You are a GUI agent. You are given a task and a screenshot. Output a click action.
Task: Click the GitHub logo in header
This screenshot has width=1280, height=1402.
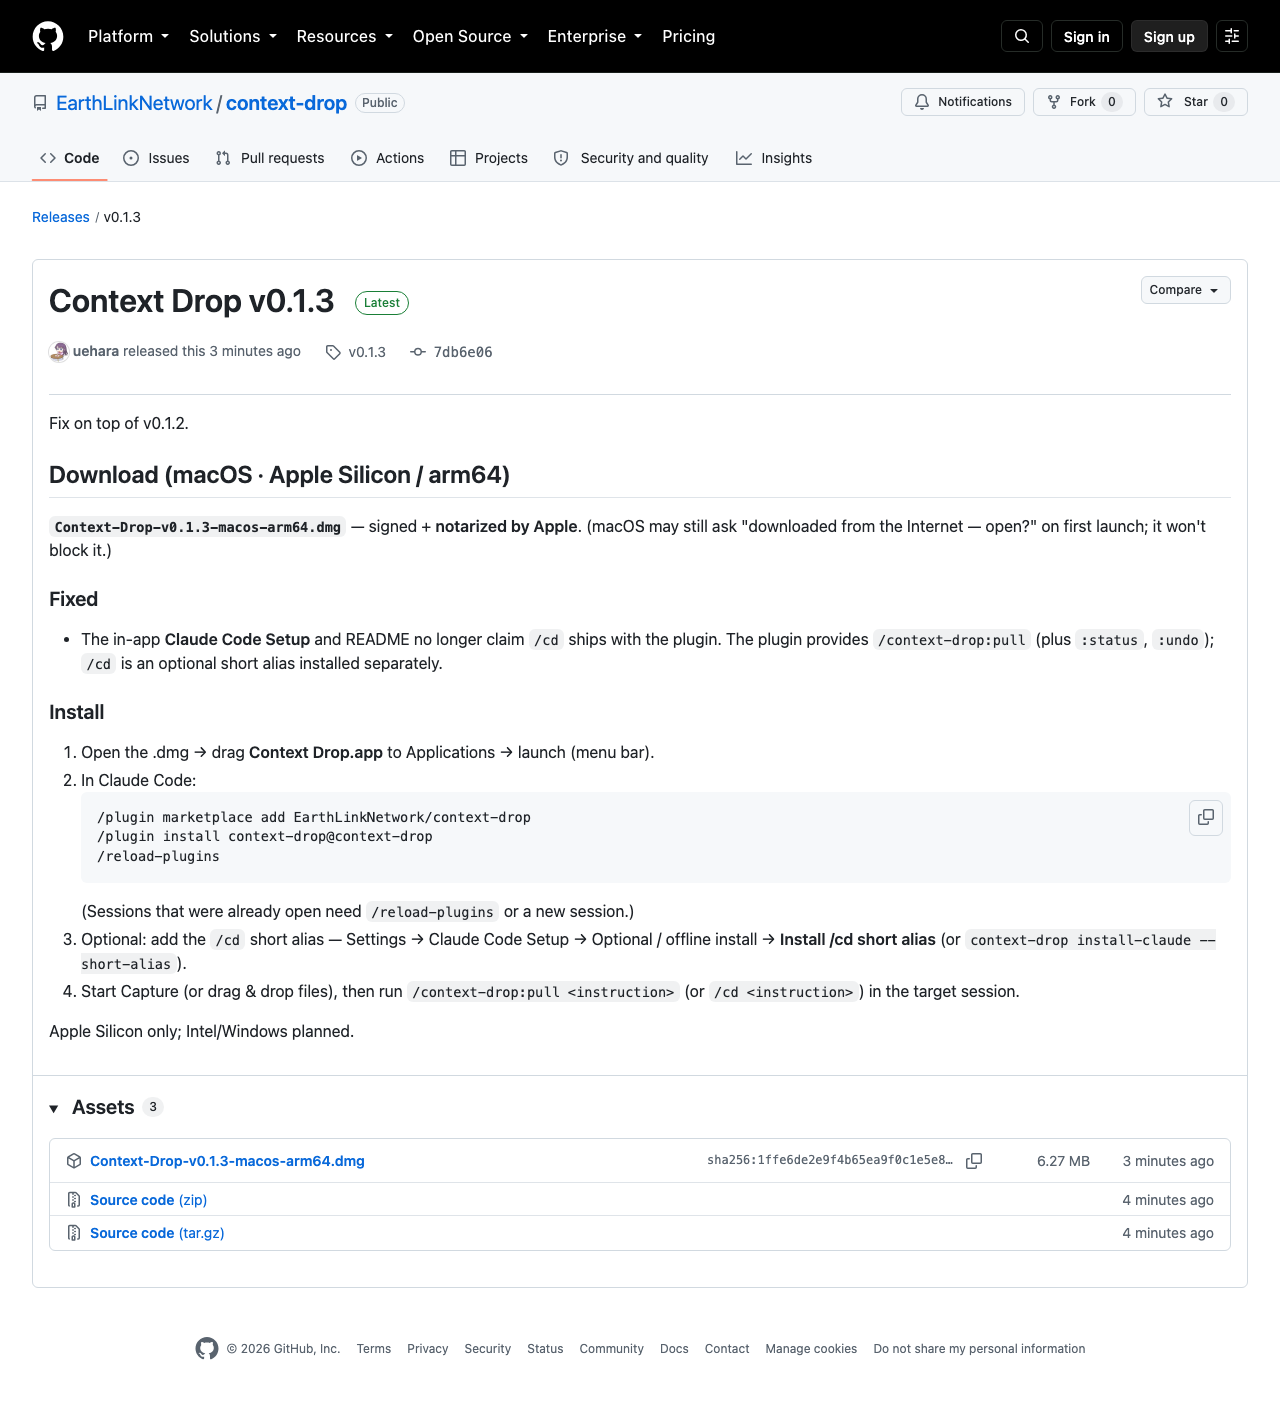click(48, 36)
